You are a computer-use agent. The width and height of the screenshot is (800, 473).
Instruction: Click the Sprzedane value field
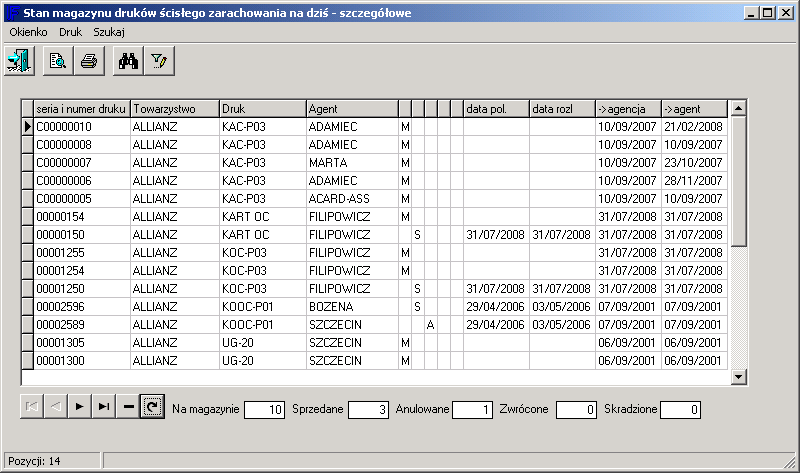(x=368, y=409)
